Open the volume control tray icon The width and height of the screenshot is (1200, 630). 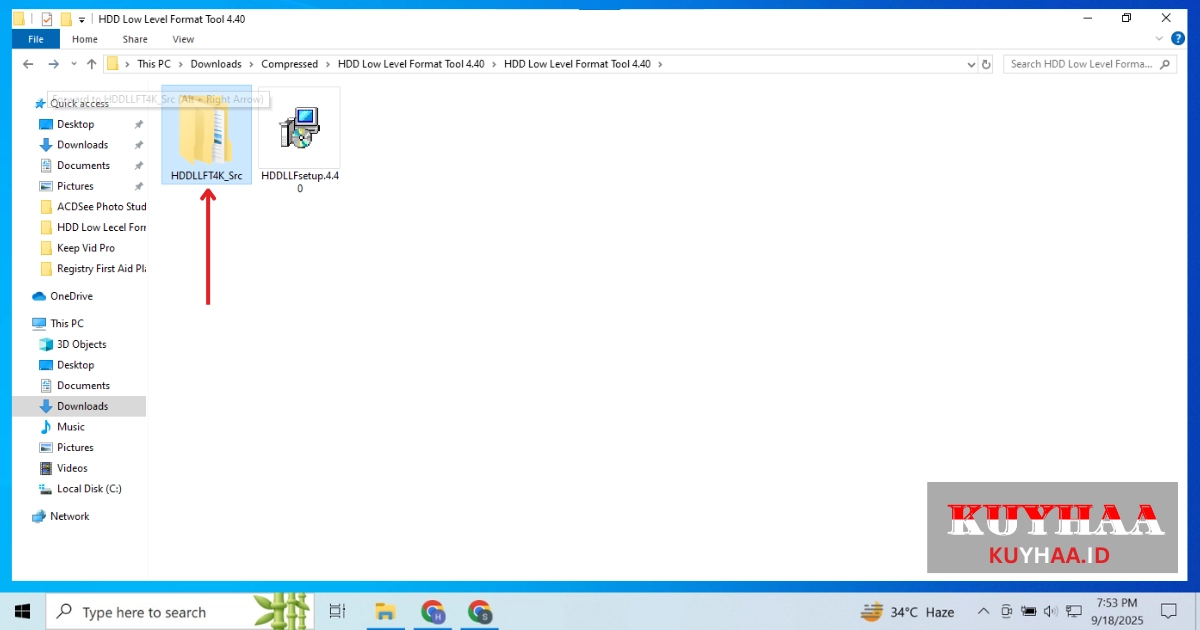[x=1050, y=612]
